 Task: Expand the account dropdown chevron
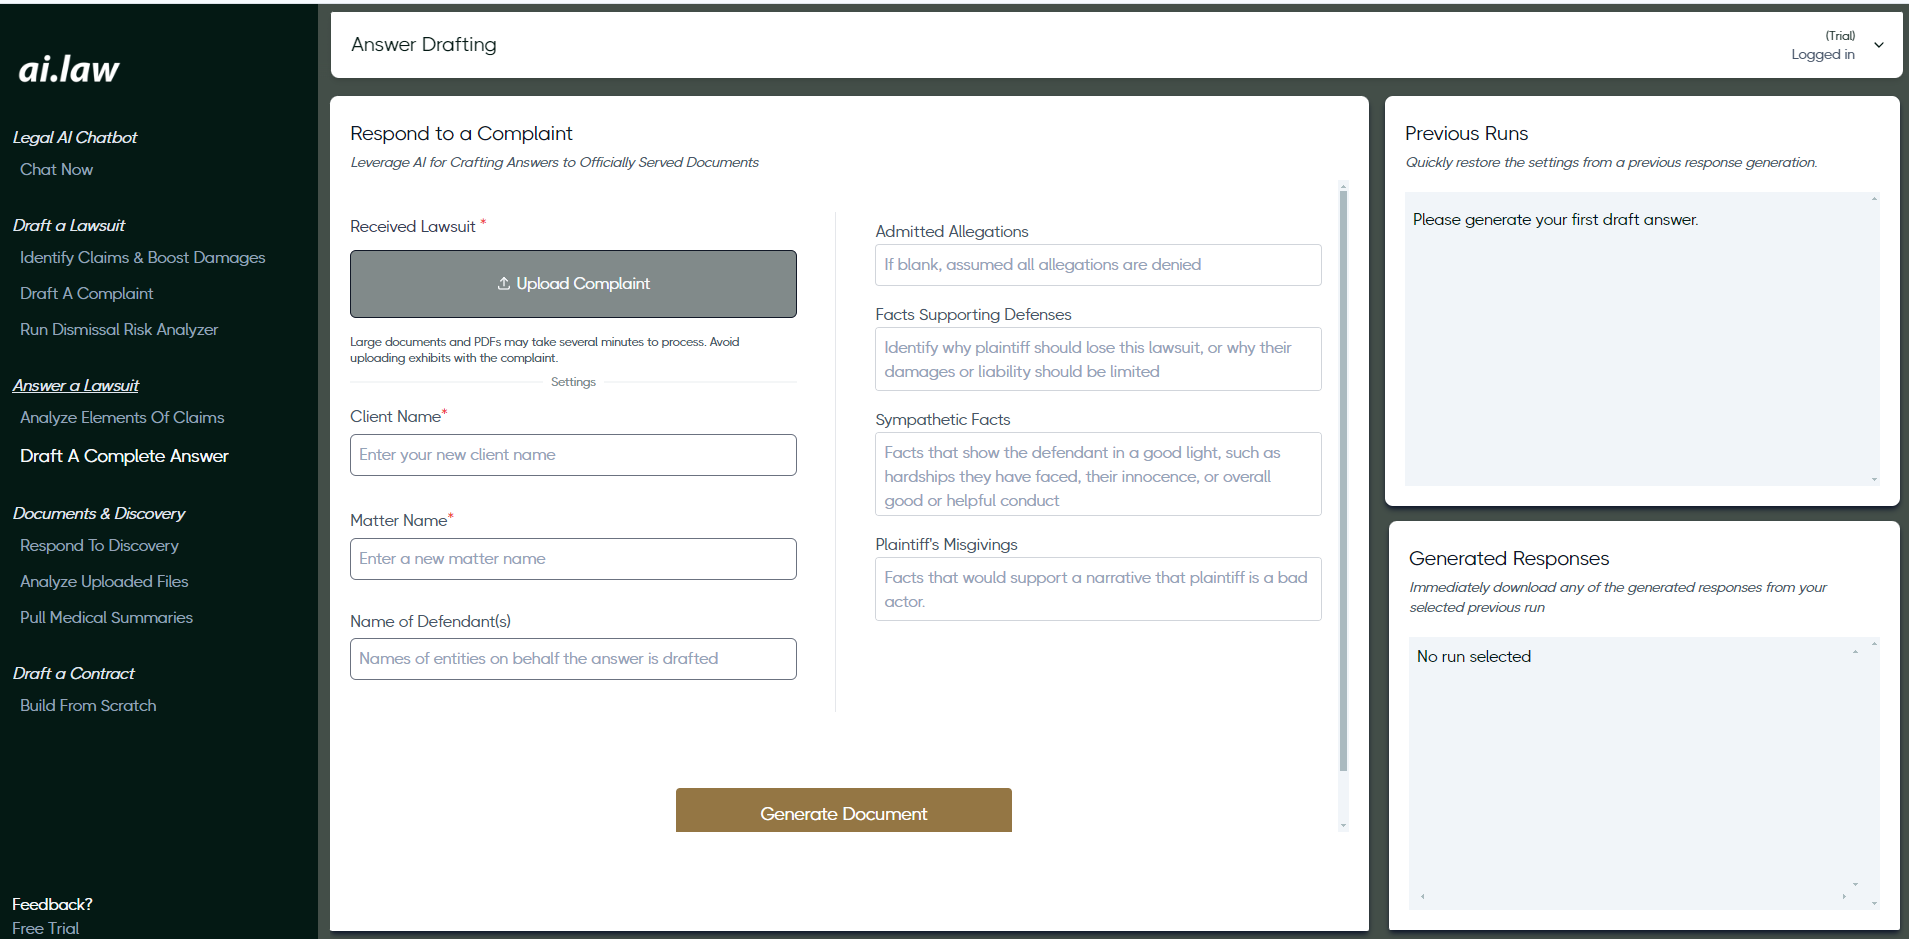pos(1878,45)
